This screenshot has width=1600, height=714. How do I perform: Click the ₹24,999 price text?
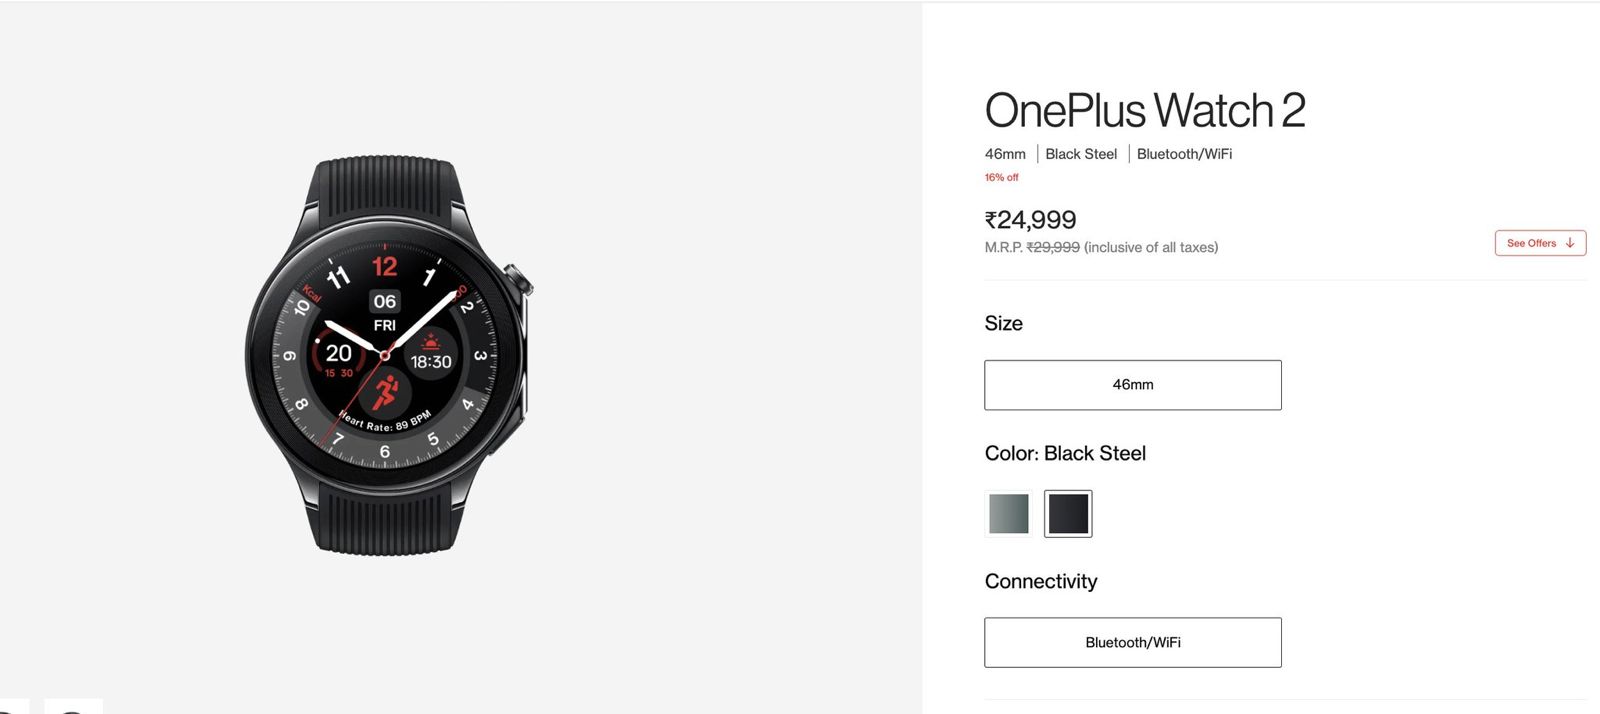click(1030, 220)
